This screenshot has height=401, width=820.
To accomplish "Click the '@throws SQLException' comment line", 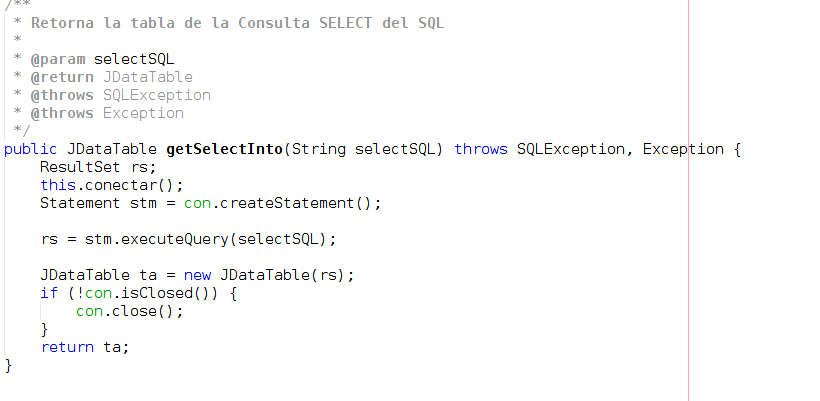I will 120,95.
